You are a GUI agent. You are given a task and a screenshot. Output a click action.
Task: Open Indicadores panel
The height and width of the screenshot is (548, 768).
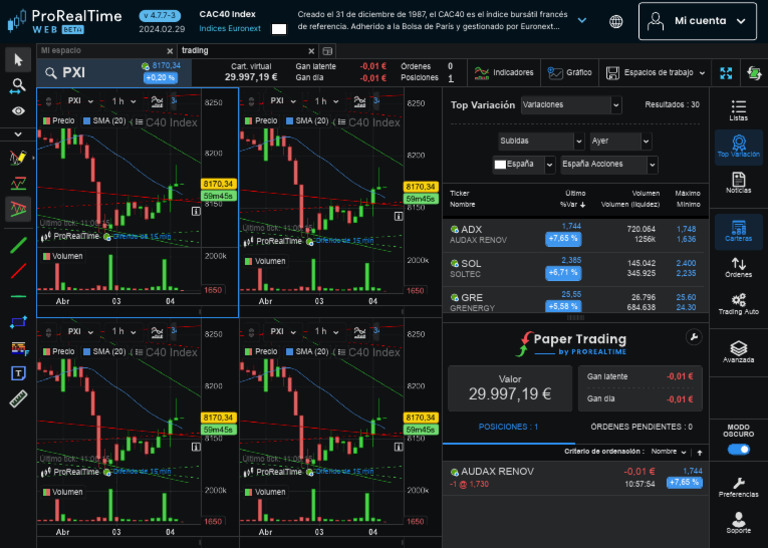(504, 72)
